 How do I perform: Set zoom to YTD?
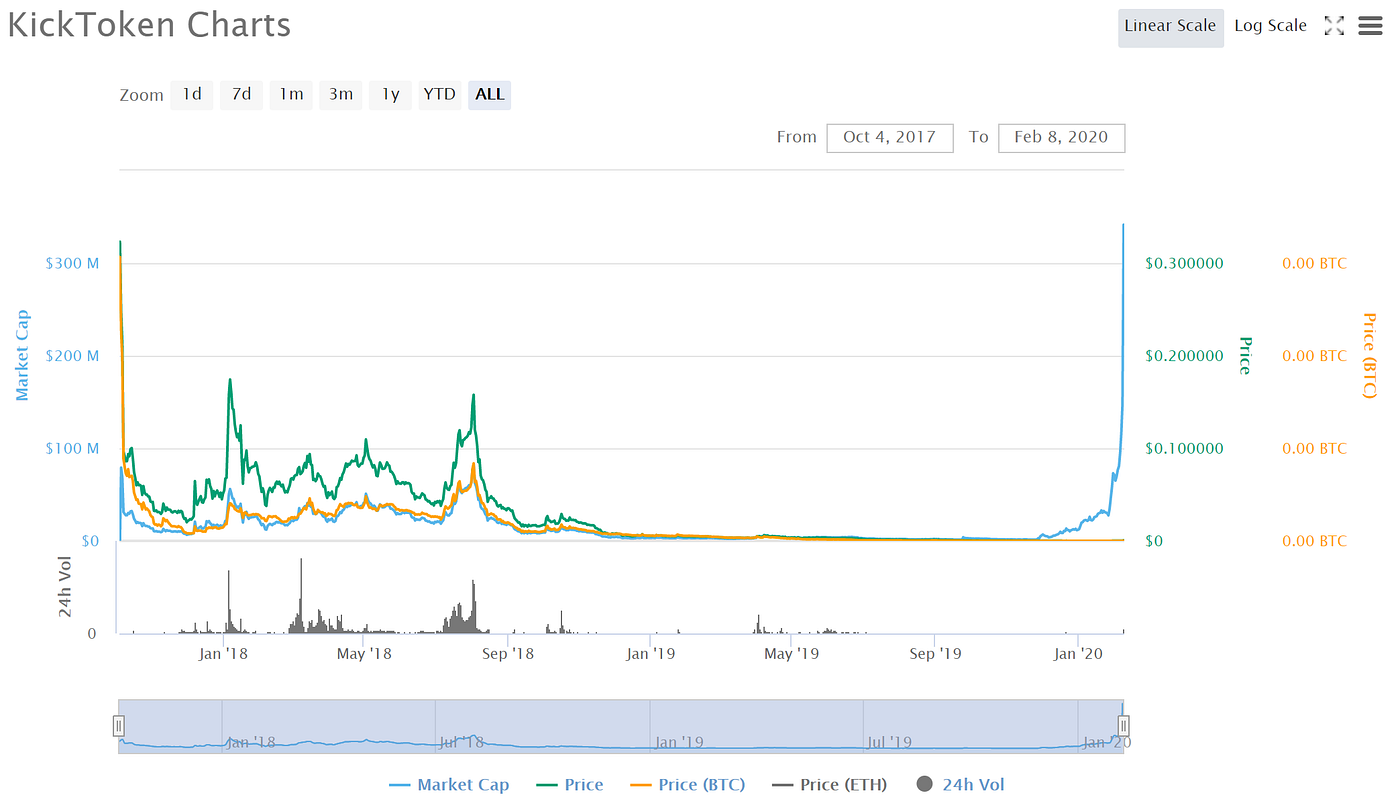(x=439, y=94)
